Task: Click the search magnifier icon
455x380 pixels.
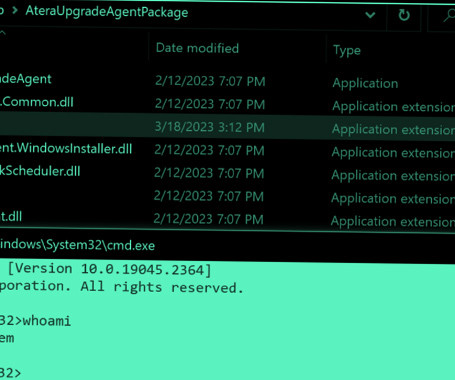Action: coord(449,16)
